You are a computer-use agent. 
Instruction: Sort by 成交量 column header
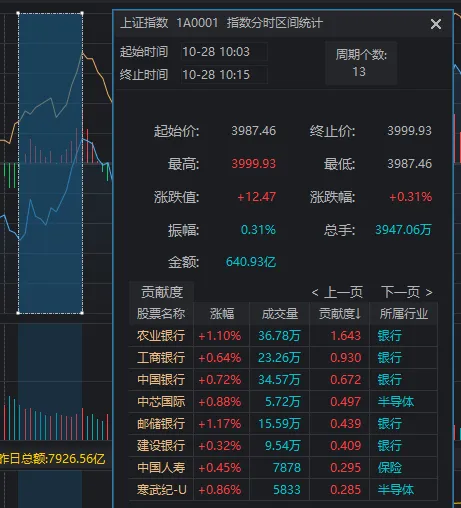[x=280, y=314]
